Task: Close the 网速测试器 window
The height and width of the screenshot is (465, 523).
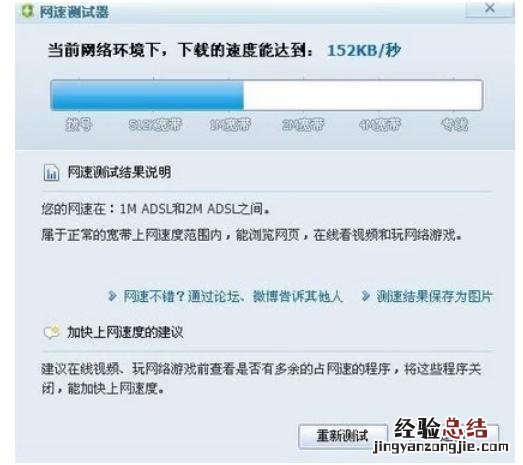Action: [489, 8]
